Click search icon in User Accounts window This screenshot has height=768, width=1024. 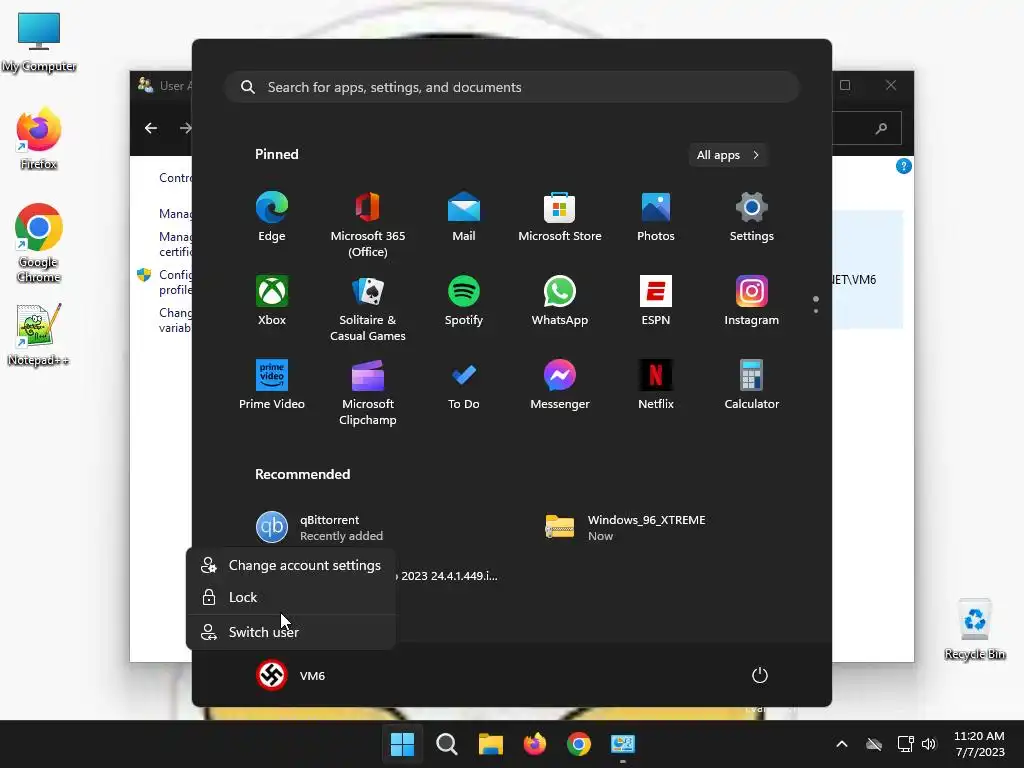coord(881,128)
